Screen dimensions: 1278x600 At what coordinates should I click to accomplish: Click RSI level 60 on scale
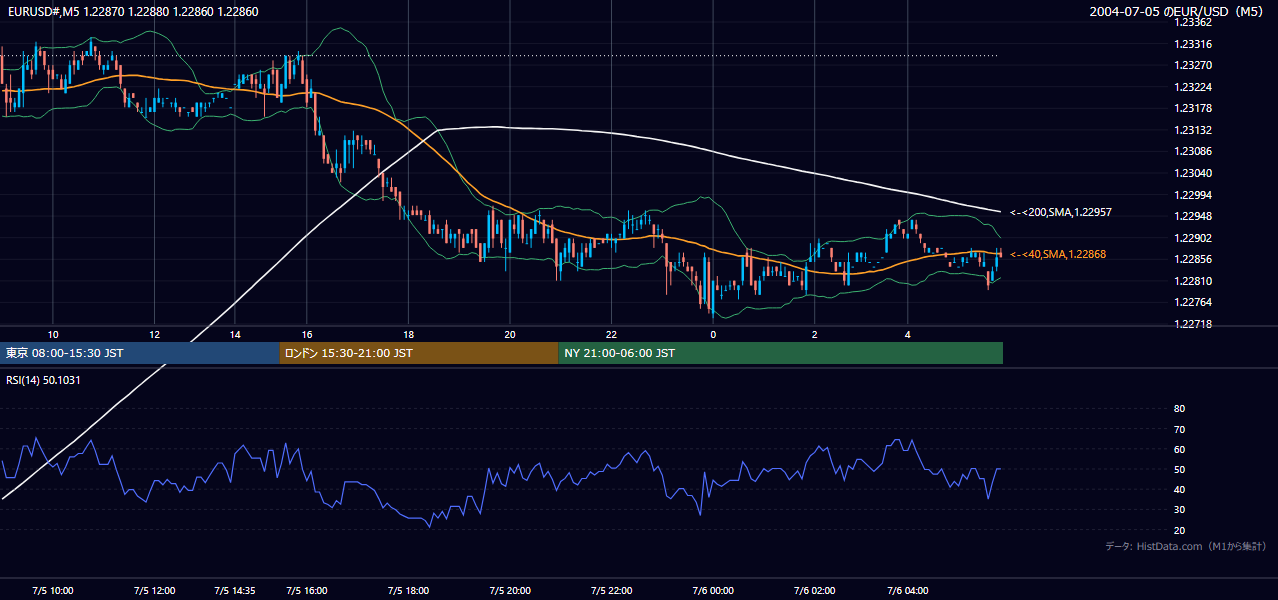1179,449
